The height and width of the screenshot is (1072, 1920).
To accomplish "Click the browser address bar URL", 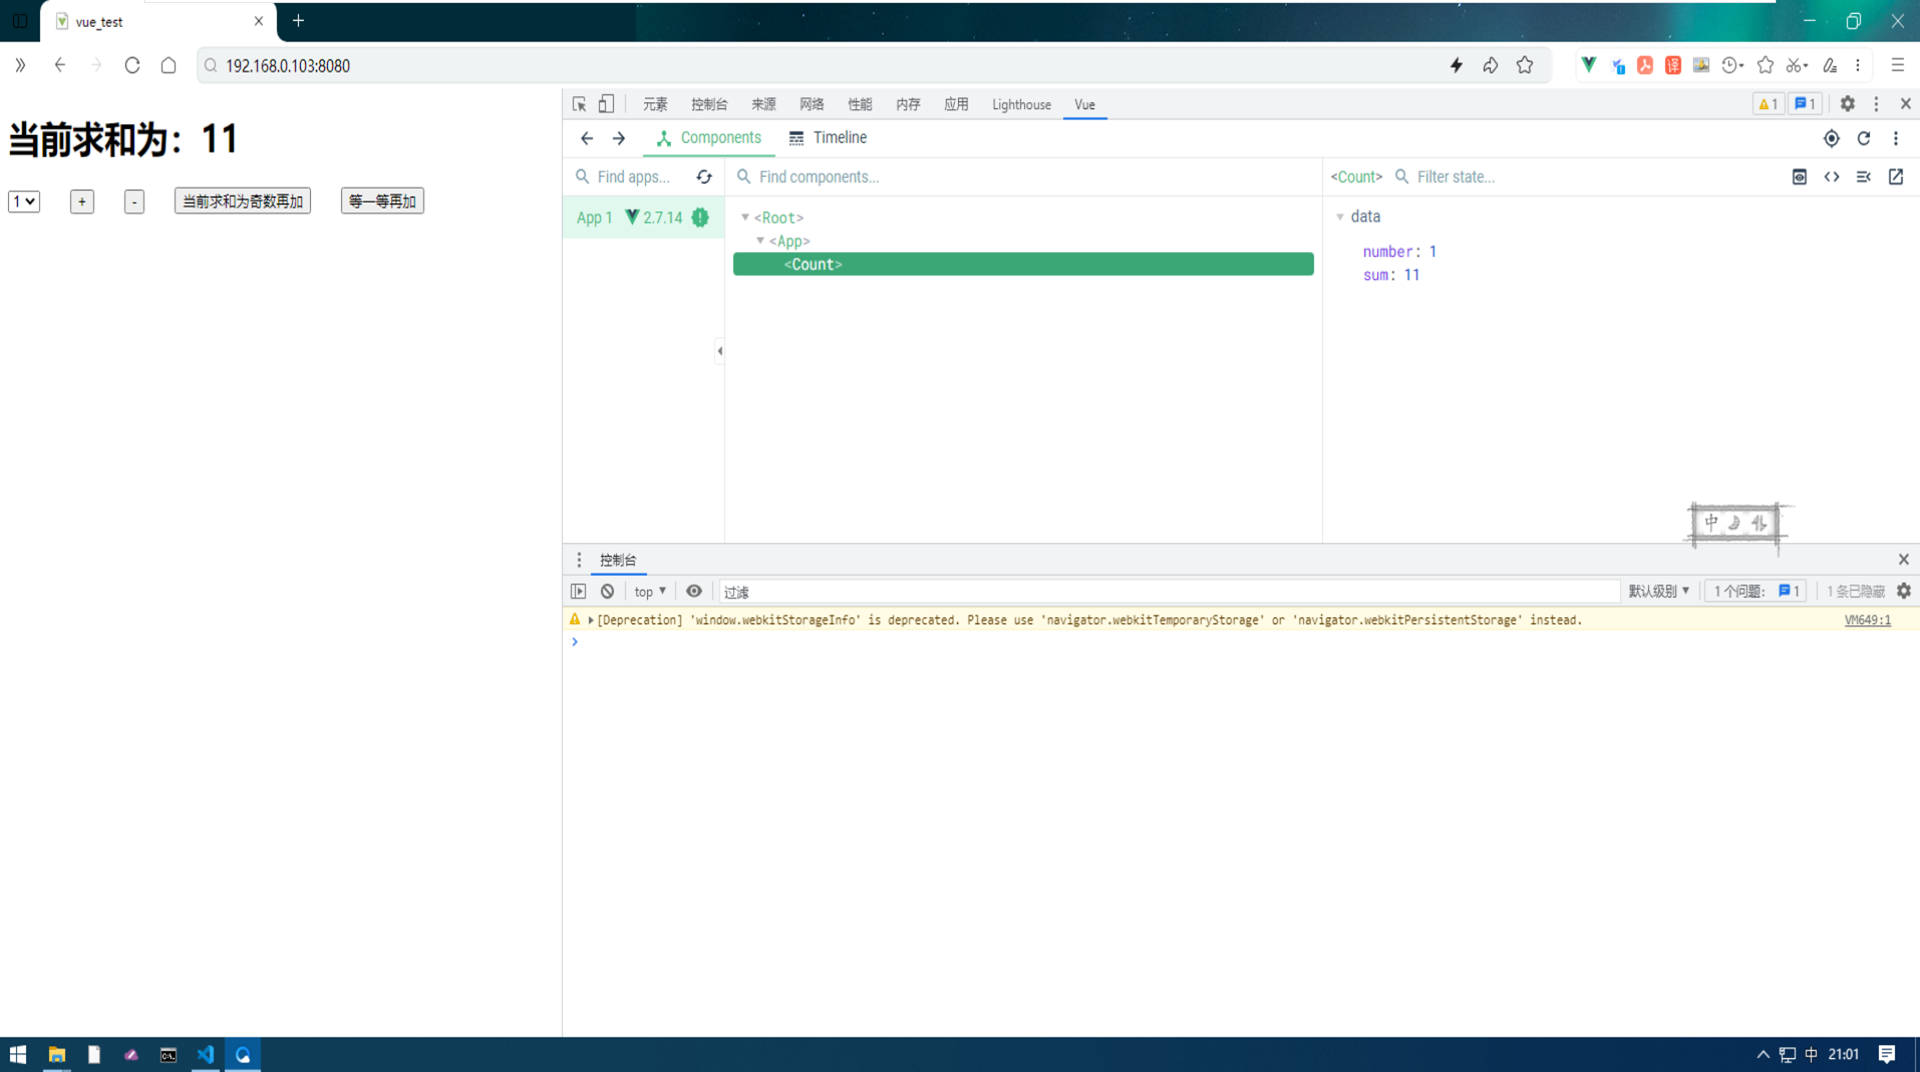I will [x=287, y=66].
